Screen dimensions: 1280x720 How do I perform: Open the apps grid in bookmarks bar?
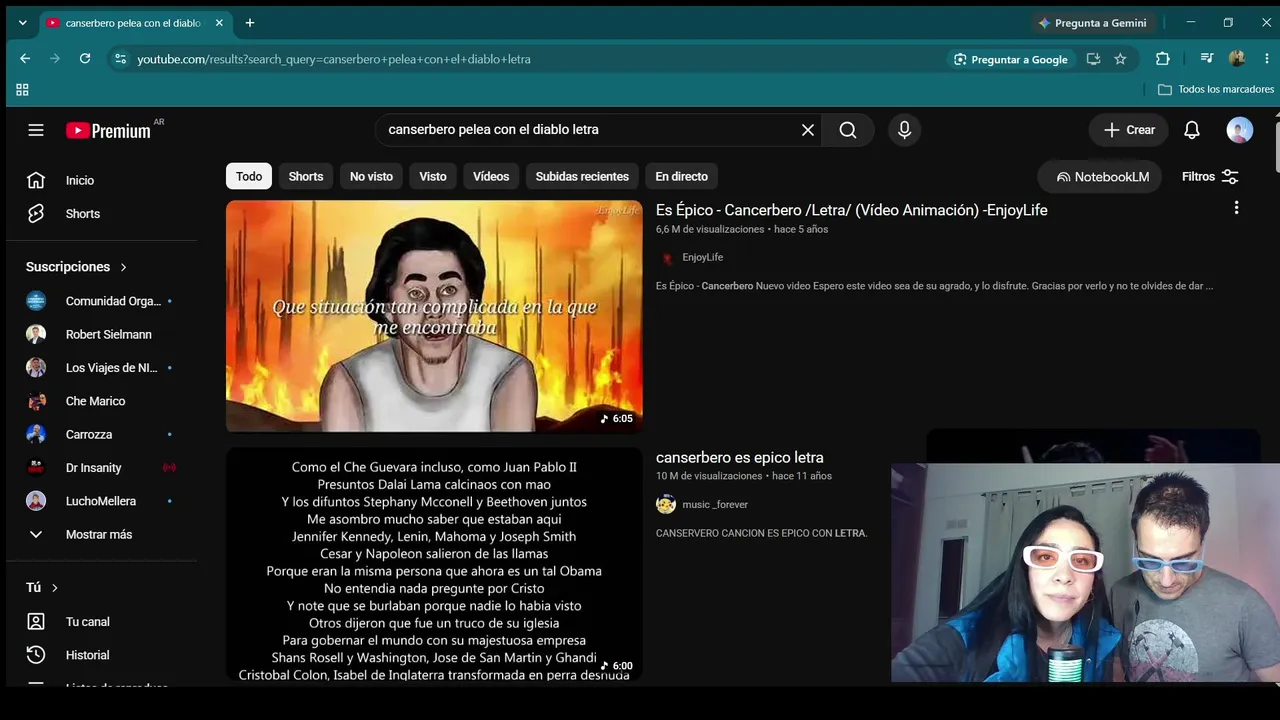coord(22,90)
